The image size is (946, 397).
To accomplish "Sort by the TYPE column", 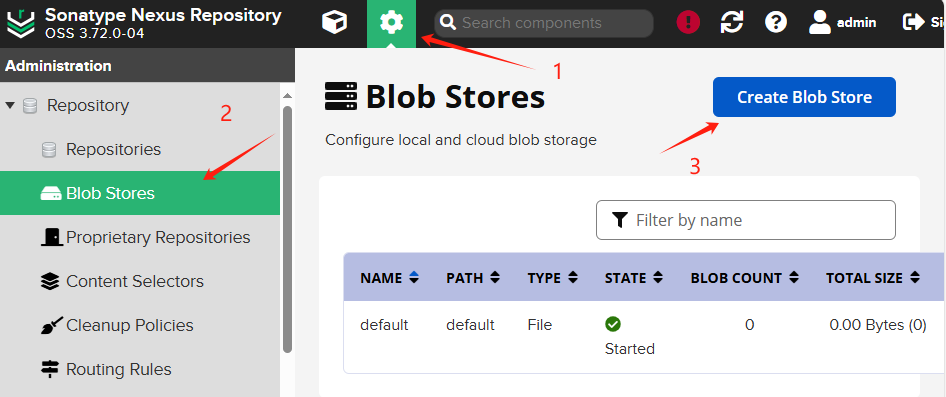I will coord(553,278).
